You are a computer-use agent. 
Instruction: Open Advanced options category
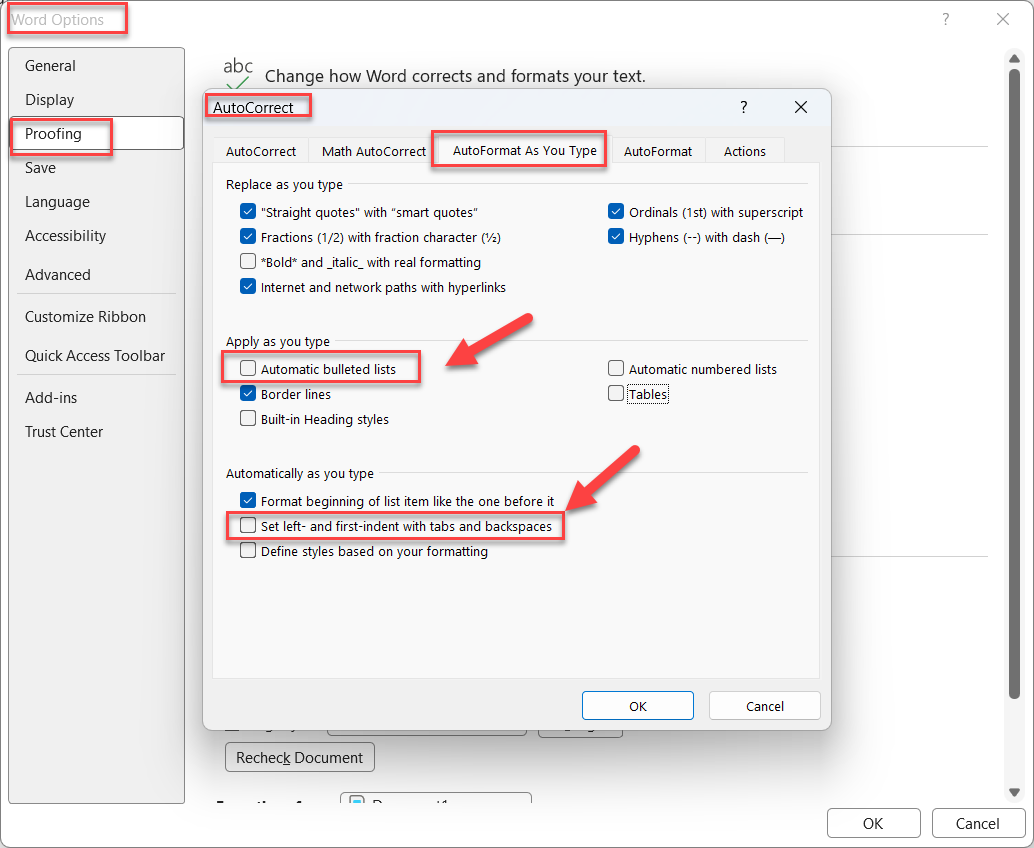click(96, 274)
